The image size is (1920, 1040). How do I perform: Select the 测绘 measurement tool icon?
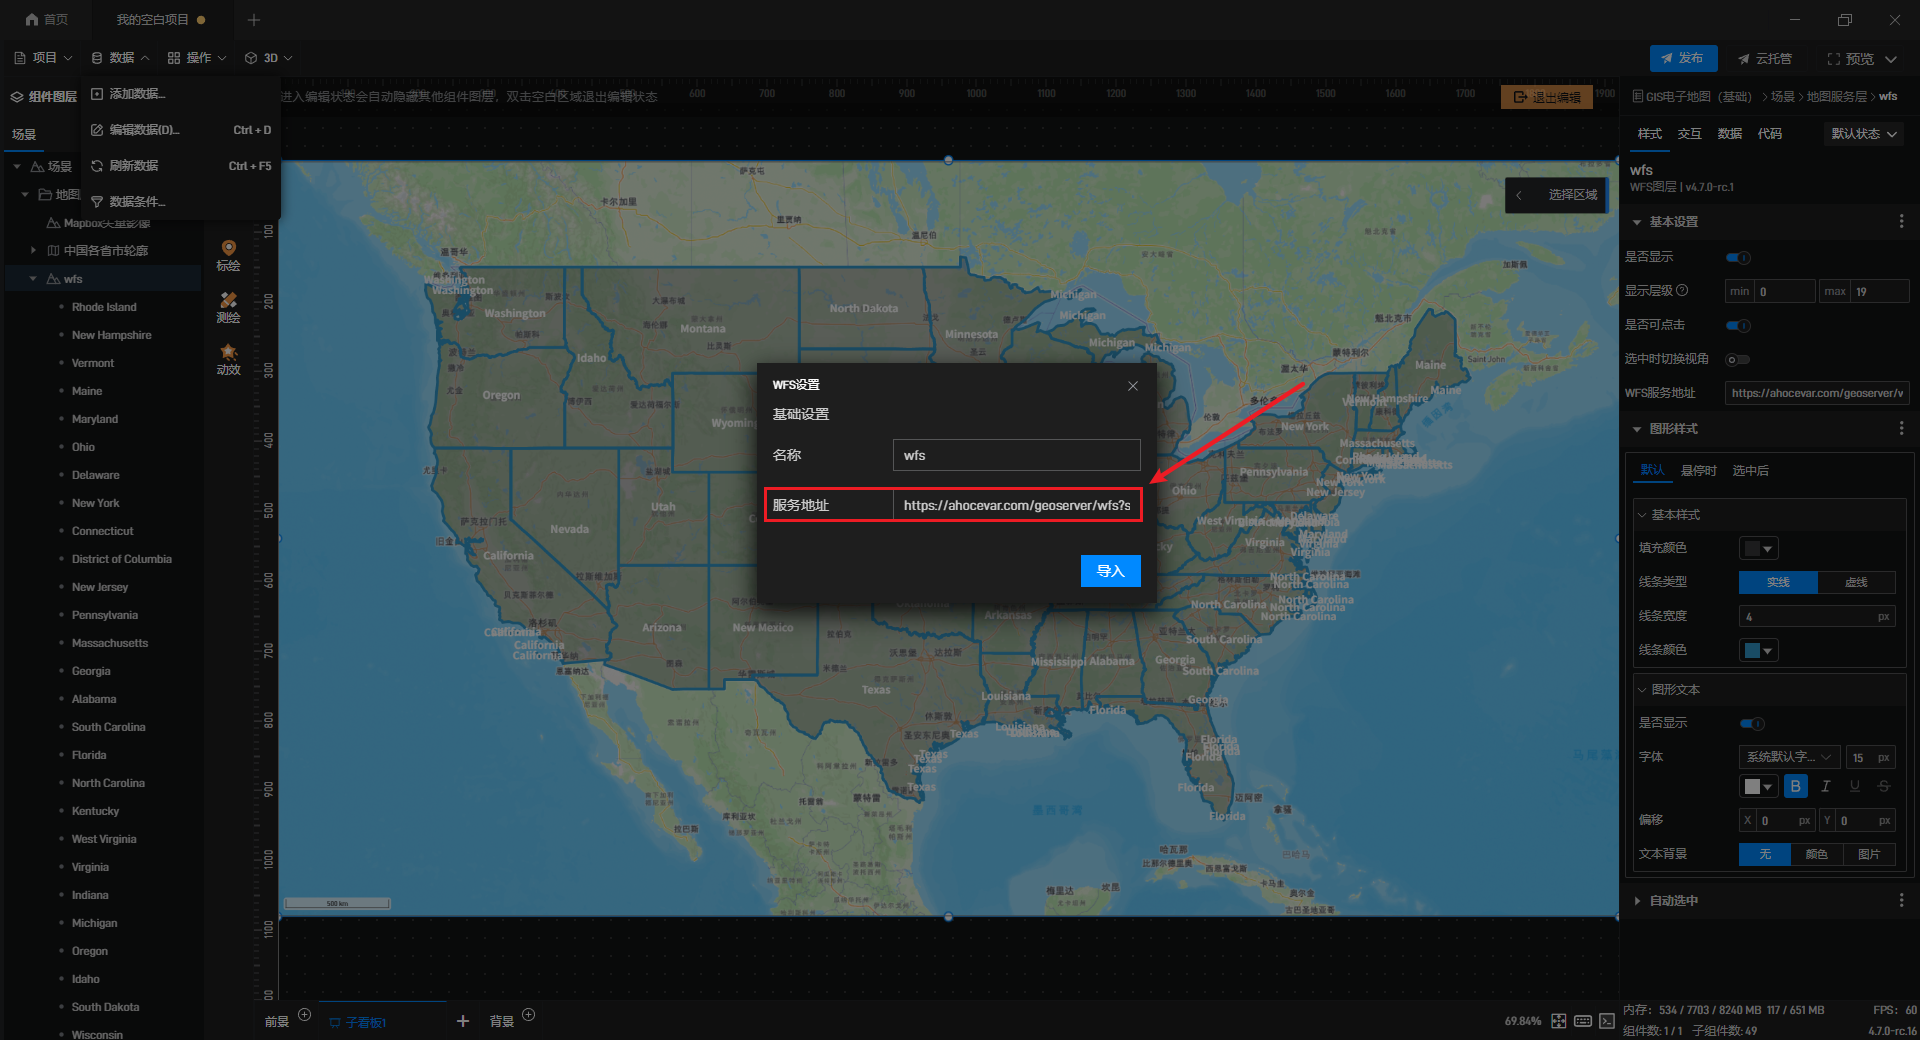[x=228, y=306]
